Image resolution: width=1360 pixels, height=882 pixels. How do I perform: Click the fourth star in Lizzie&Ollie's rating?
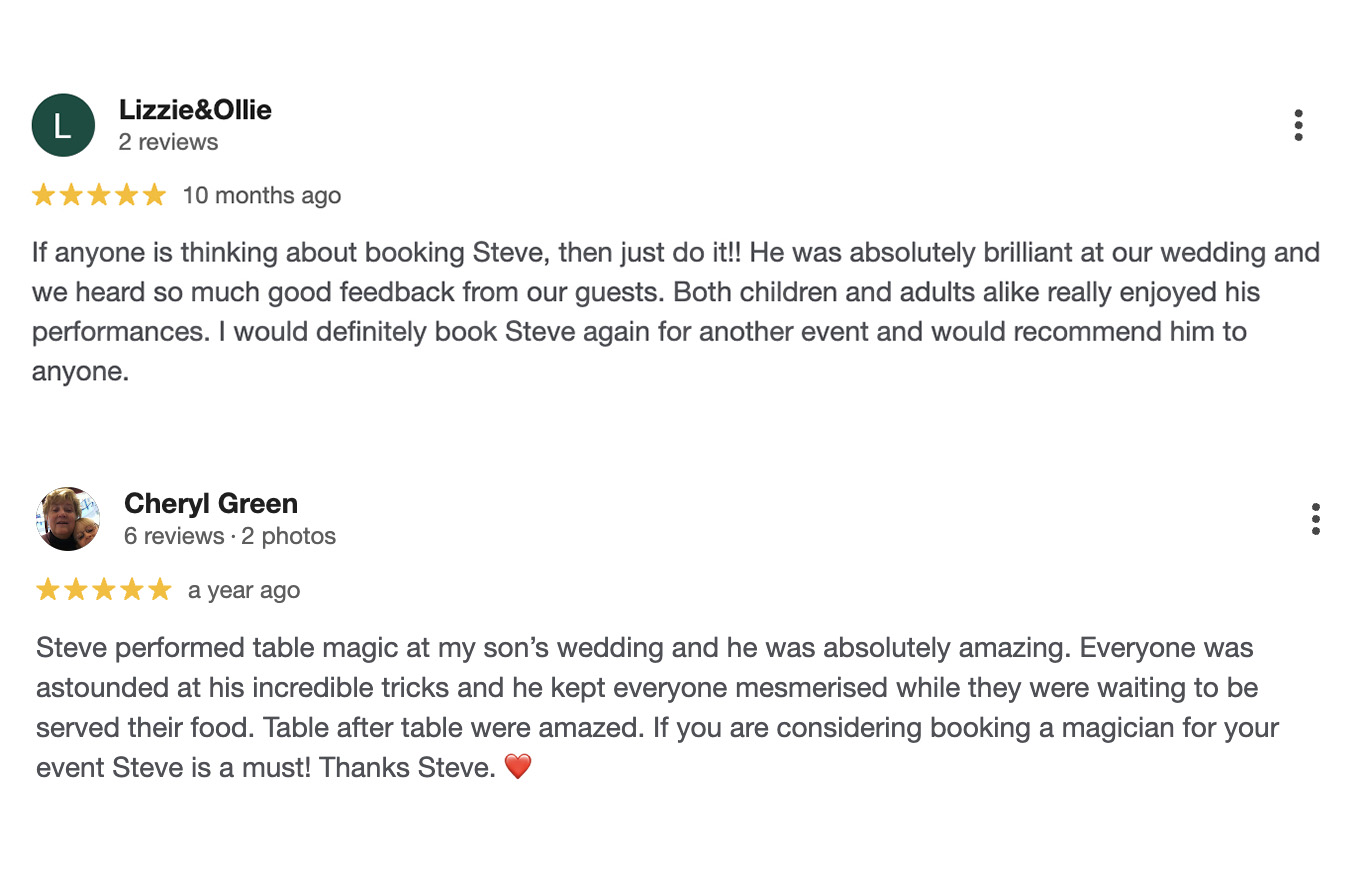click(x=126, y=194)
